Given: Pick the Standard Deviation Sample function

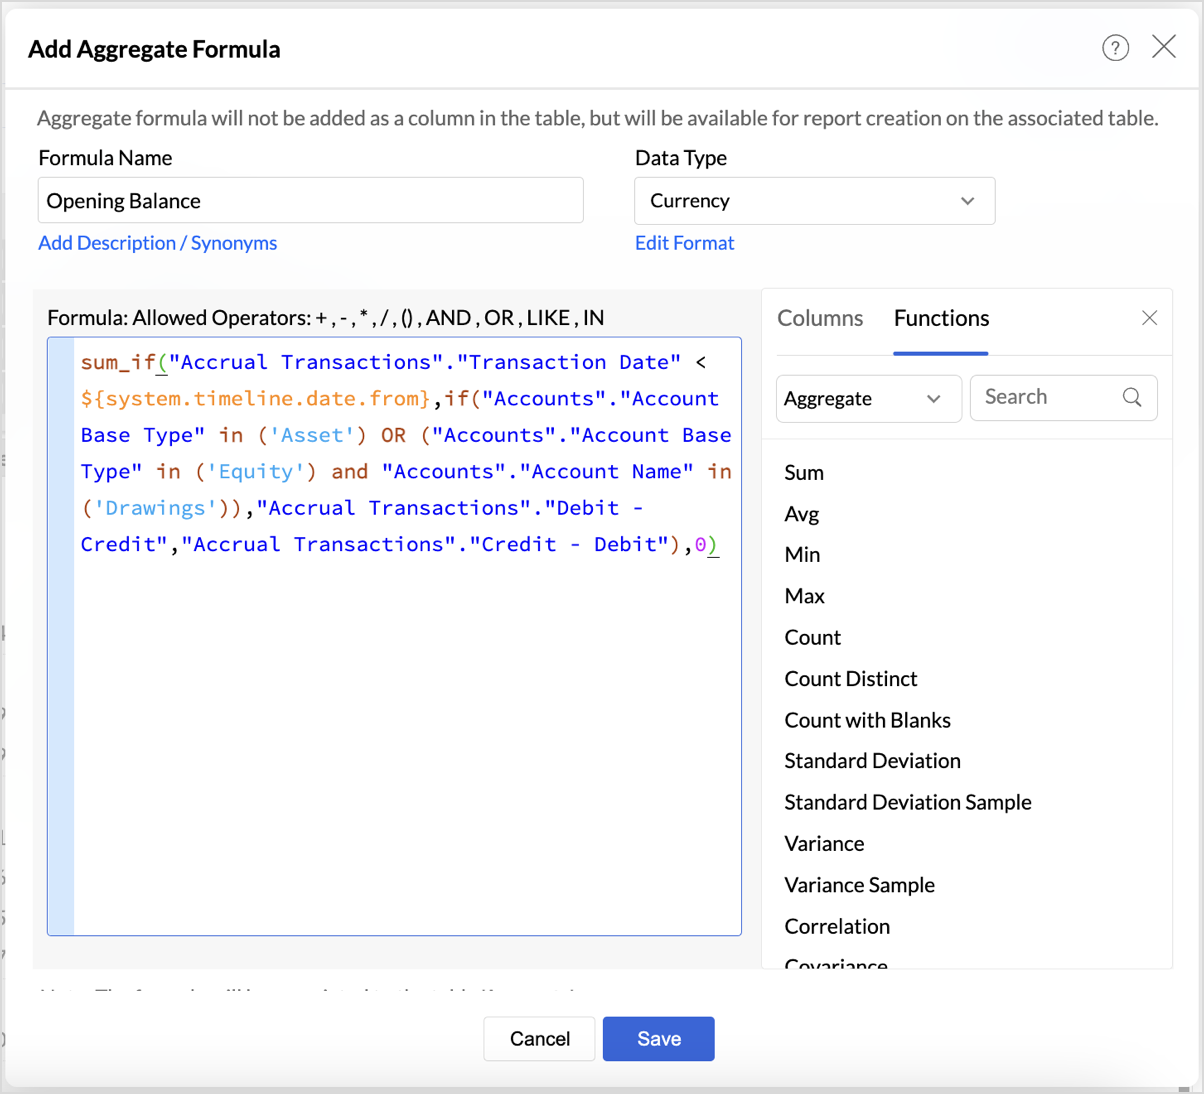Looking at the screenshot, I should click(907, 803).
